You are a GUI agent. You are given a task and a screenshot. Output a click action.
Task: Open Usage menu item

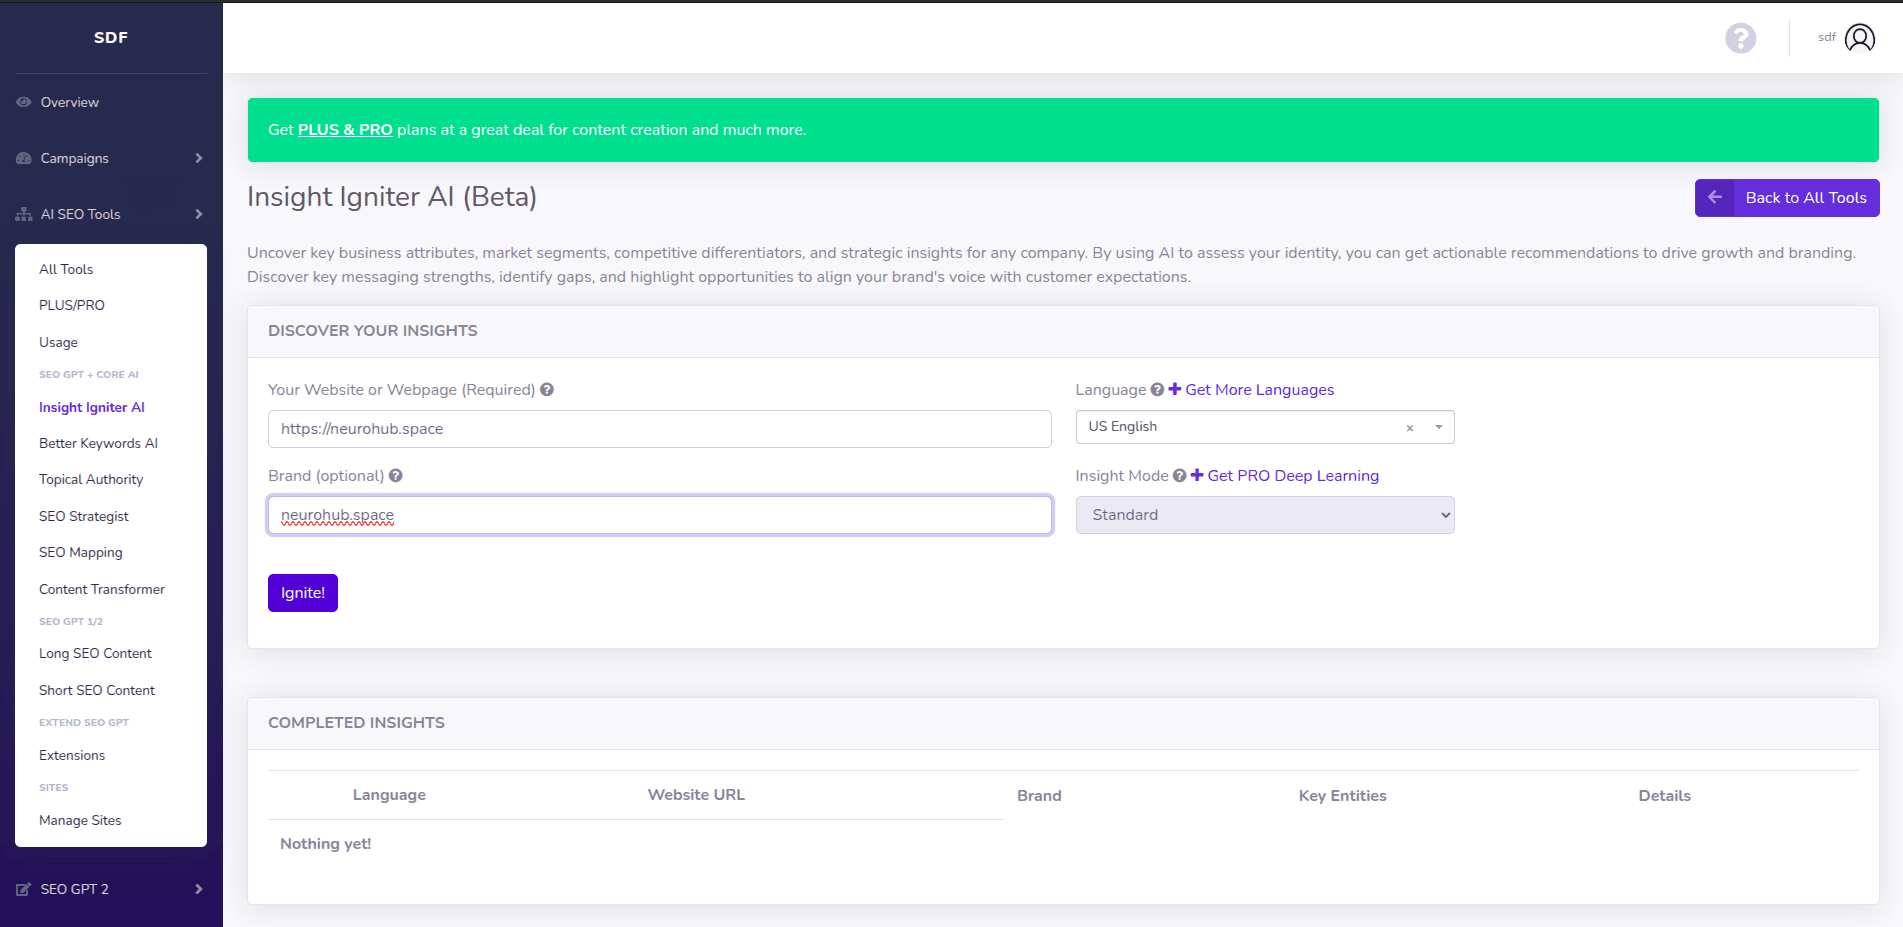58,342
